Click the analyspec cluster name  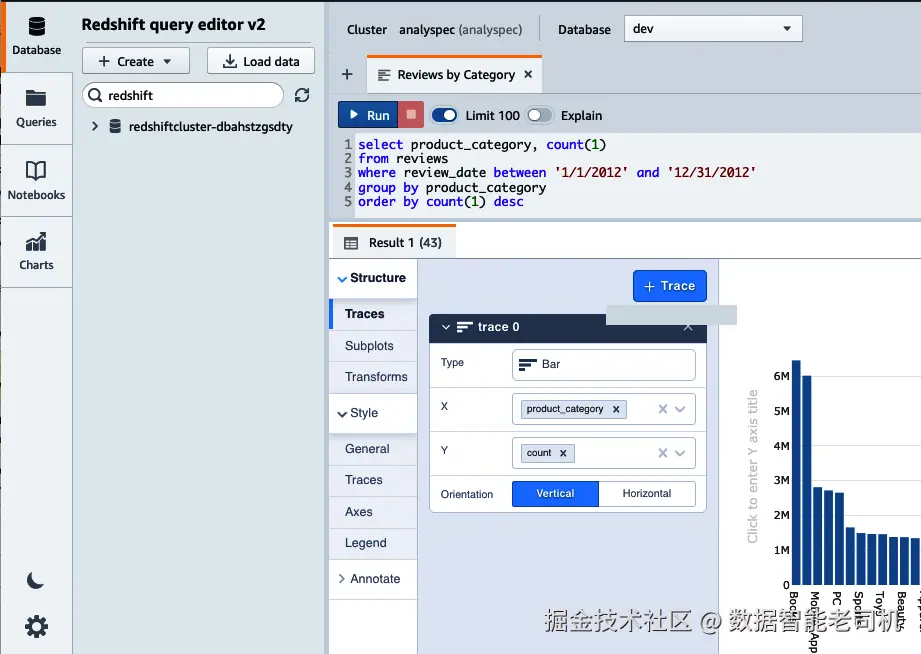coord(460,29)
